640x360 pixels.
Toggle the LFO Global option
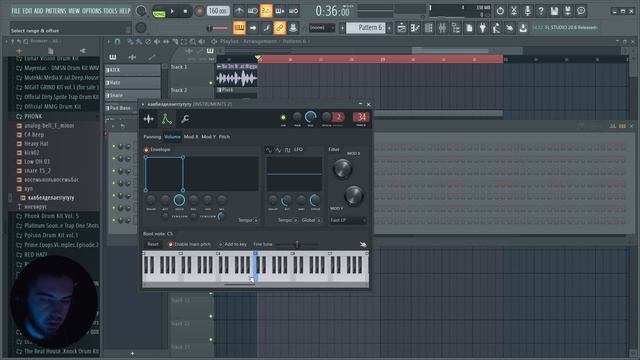(311, 220)
